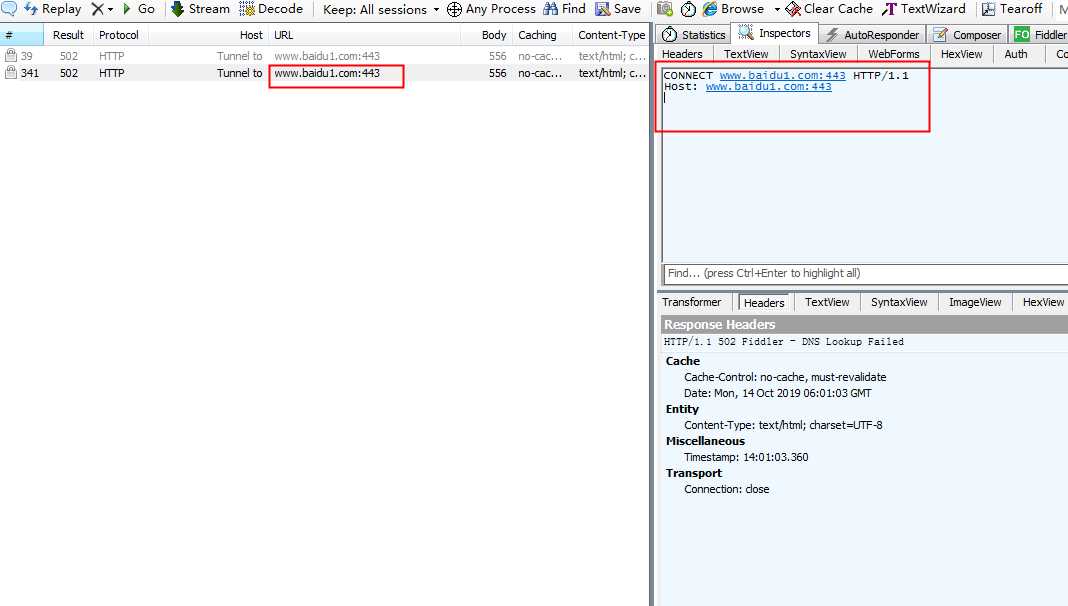Open the Browse dropdown arrow

coord(777,9)
